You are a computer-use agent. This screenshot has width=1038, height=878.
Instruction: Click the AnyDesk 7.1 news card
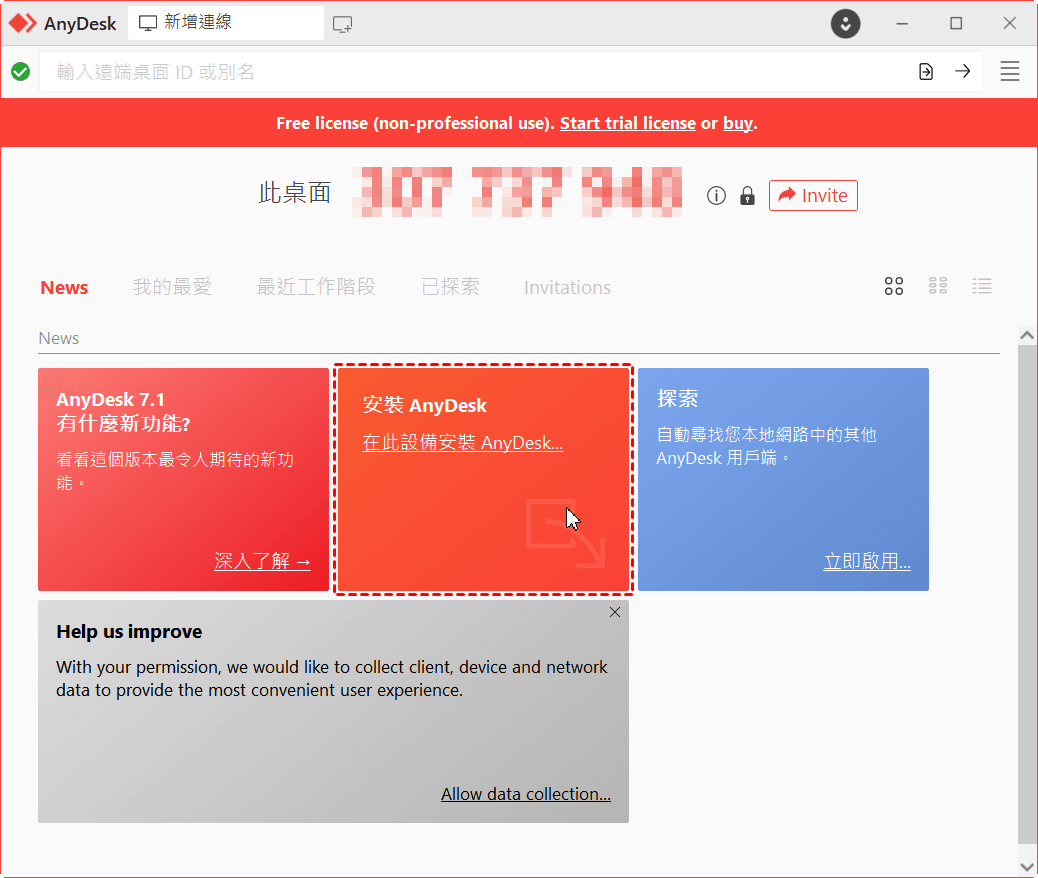coord(183,479)
